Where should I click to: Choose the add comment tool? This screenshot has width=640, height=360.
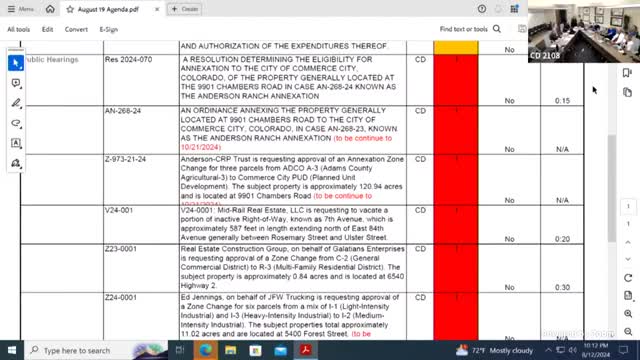[x=16, y=83]
